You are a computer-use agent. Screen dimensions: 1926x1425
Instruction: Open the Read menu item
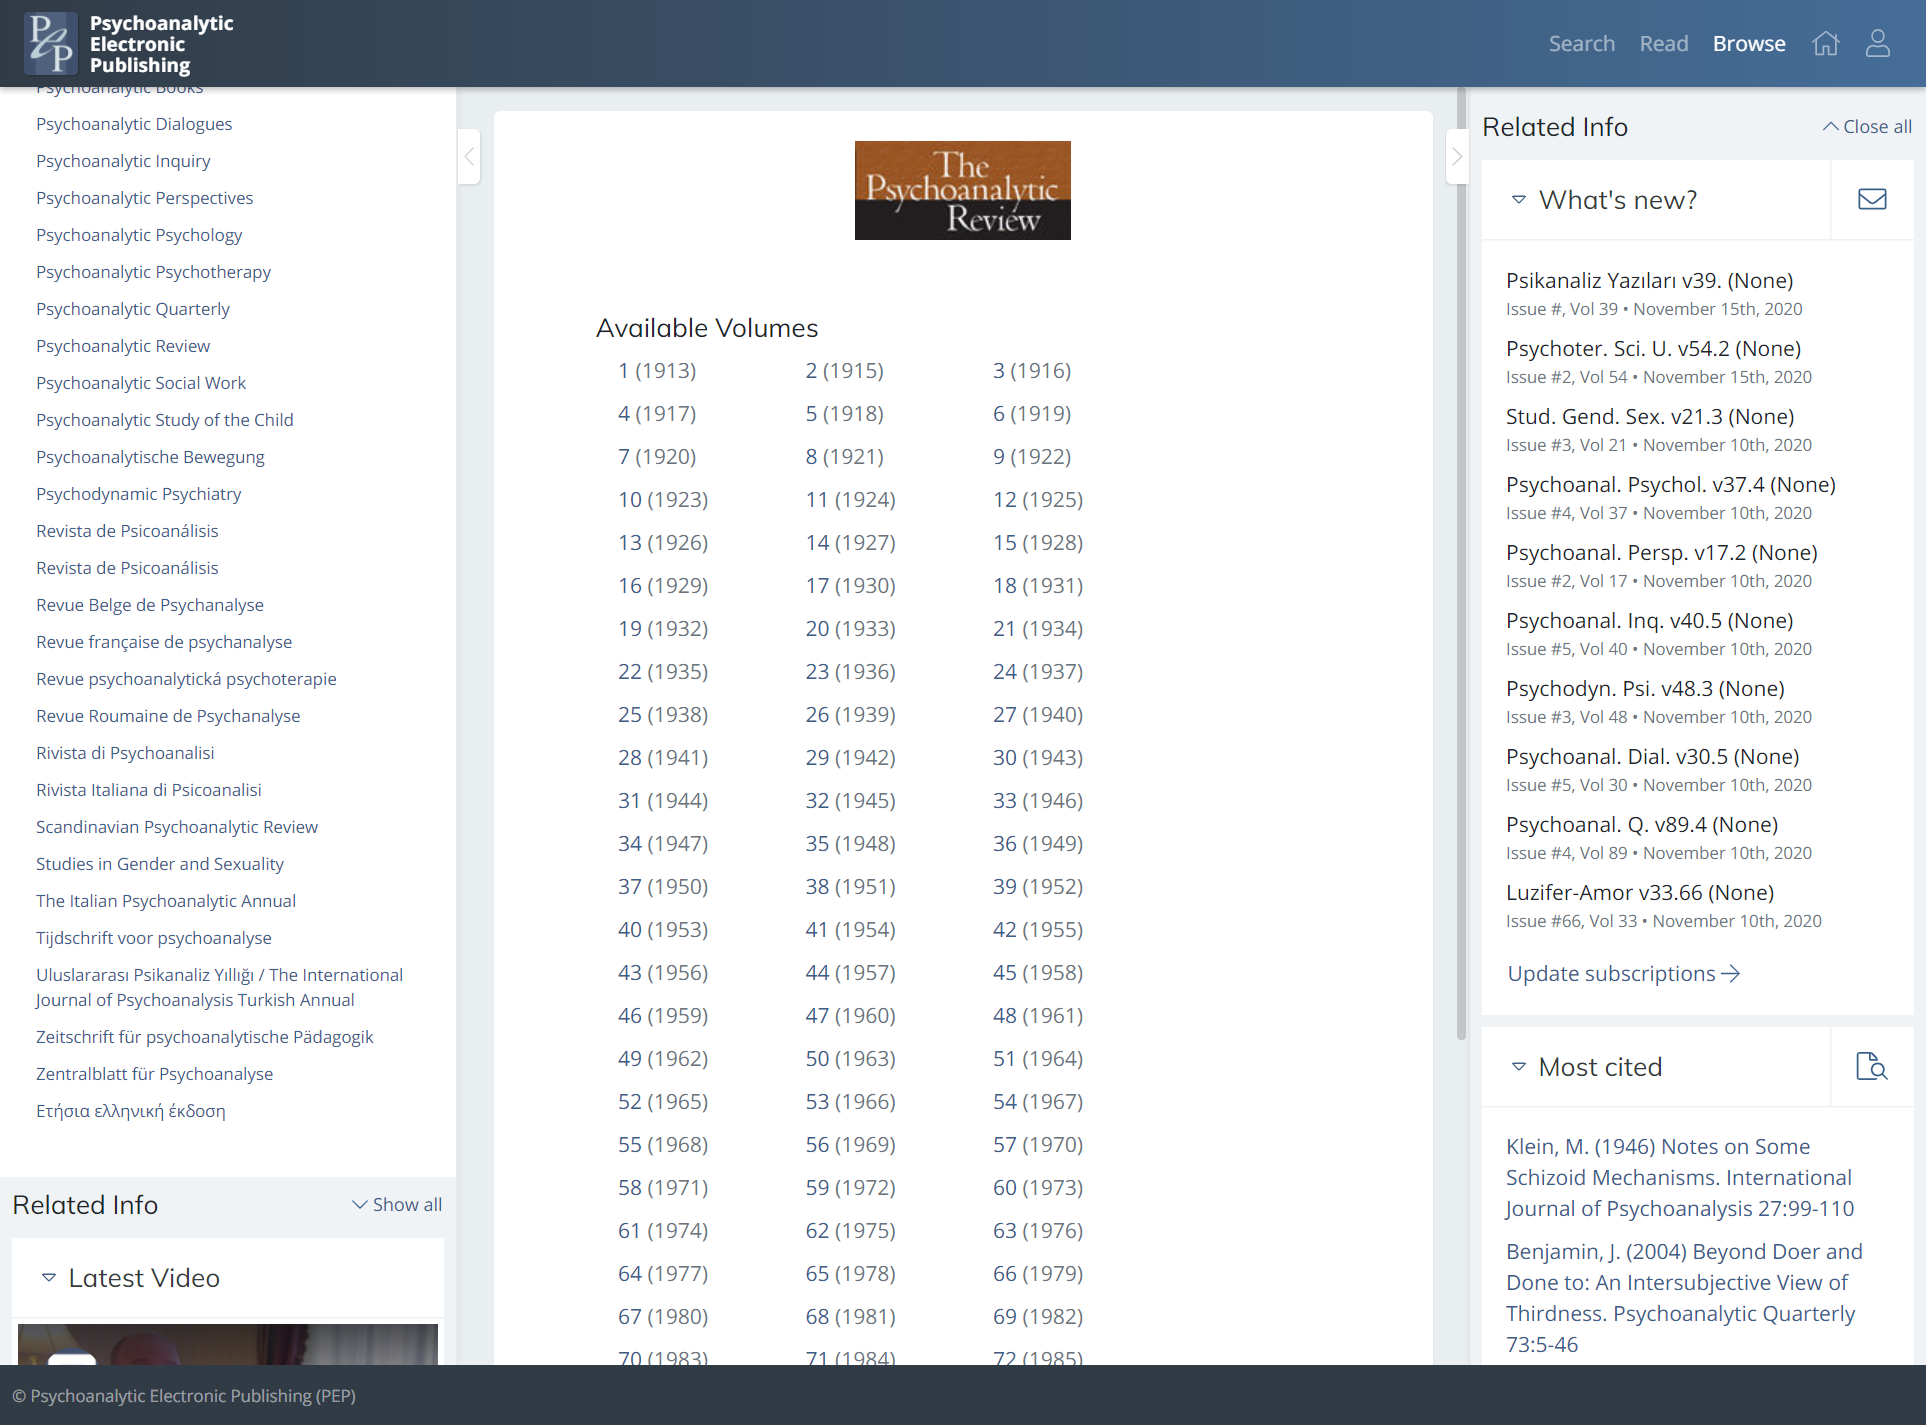(x=1663, y=44)
